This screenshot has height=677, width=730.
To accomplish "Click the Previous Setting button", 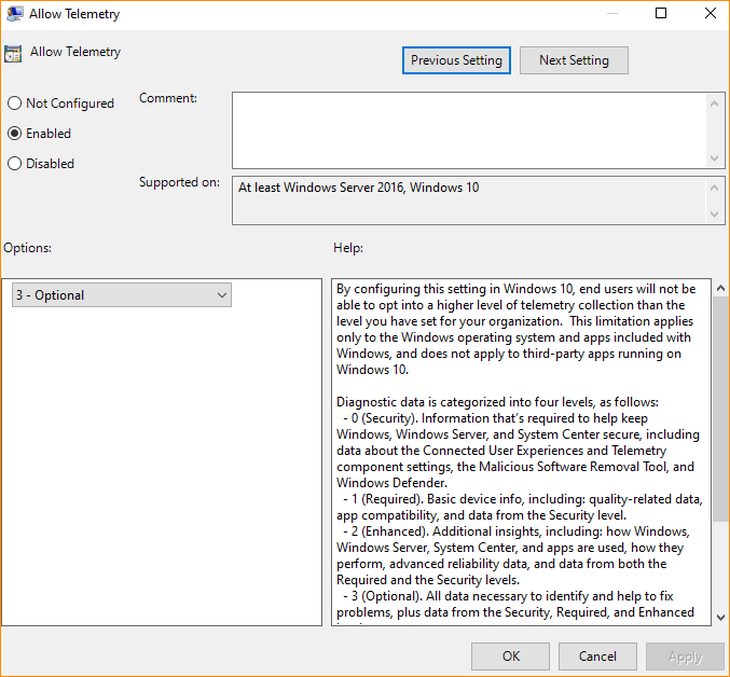I will coord(456,60).
